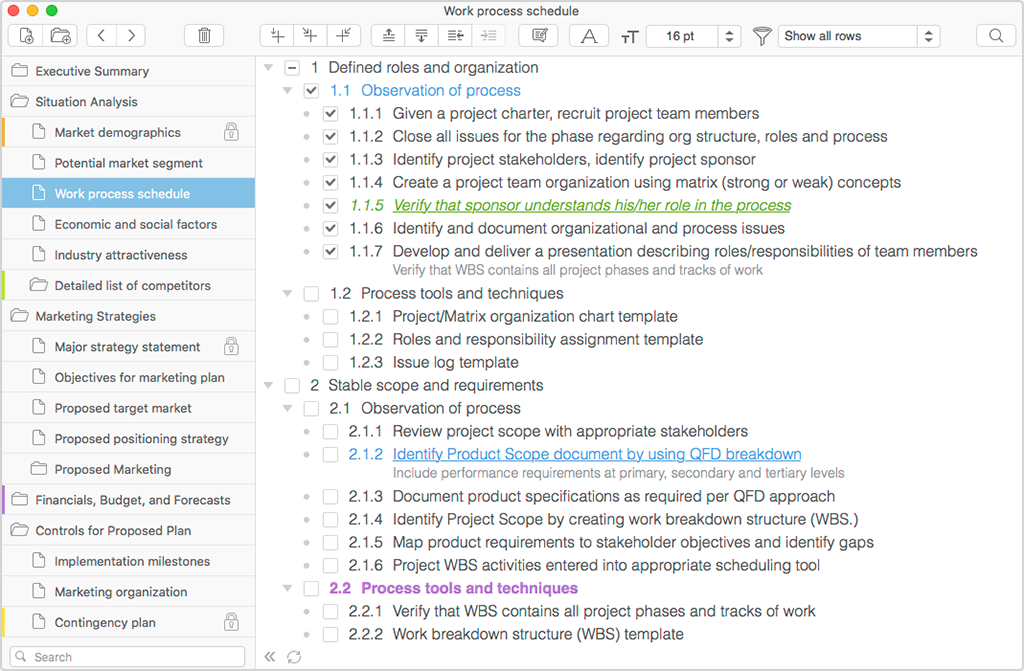Screen dimensions: 1024x671
Task: Click the filter funnel icon
Action: (x=761, y=36)
